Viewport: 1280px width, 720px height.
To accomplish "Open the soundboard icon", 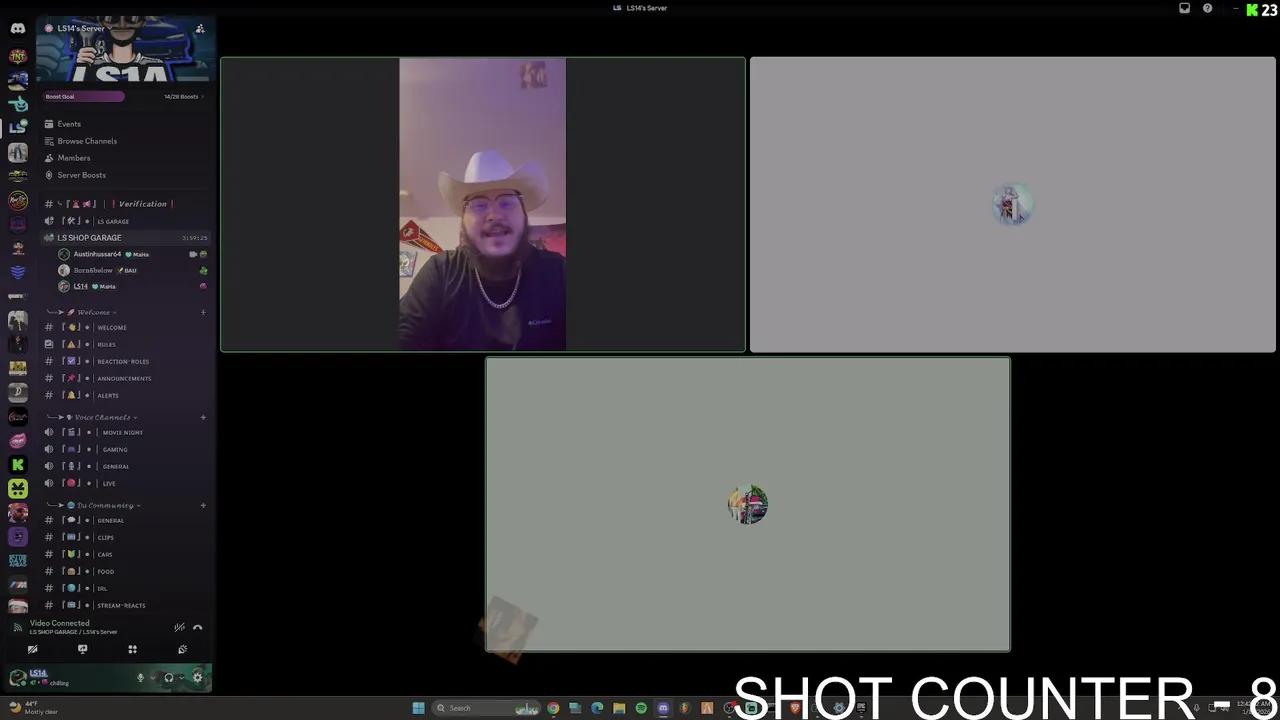I will (x=182, y=649).
